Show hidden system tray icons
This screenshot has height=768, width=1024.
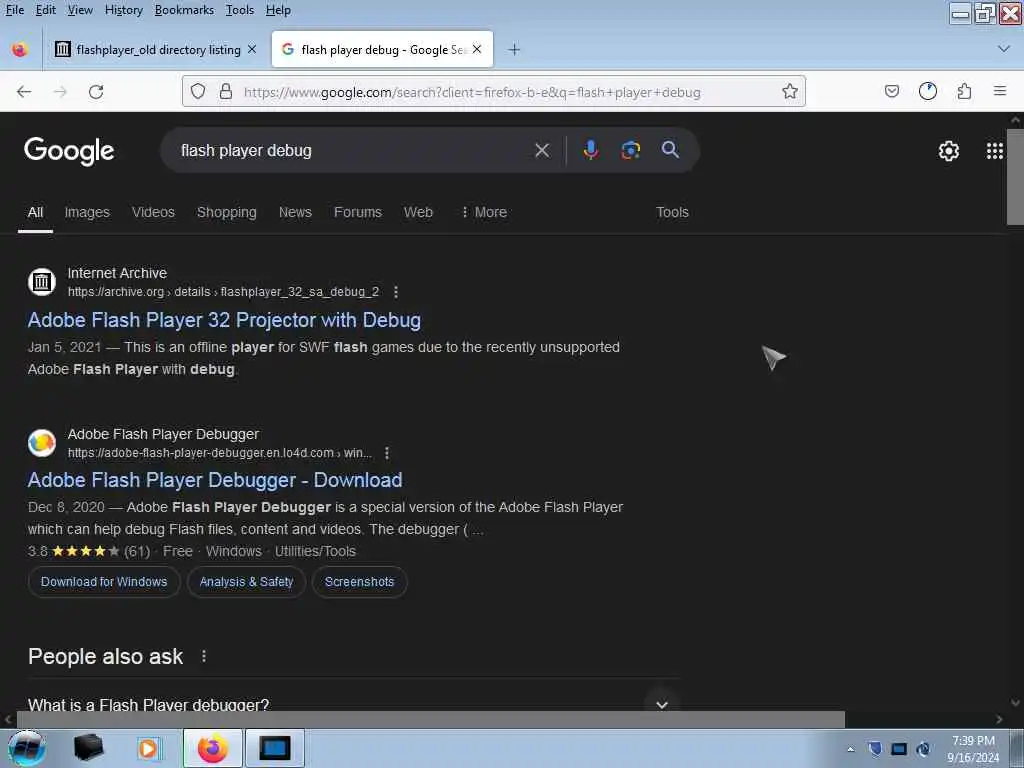click(x=850, y=749)
